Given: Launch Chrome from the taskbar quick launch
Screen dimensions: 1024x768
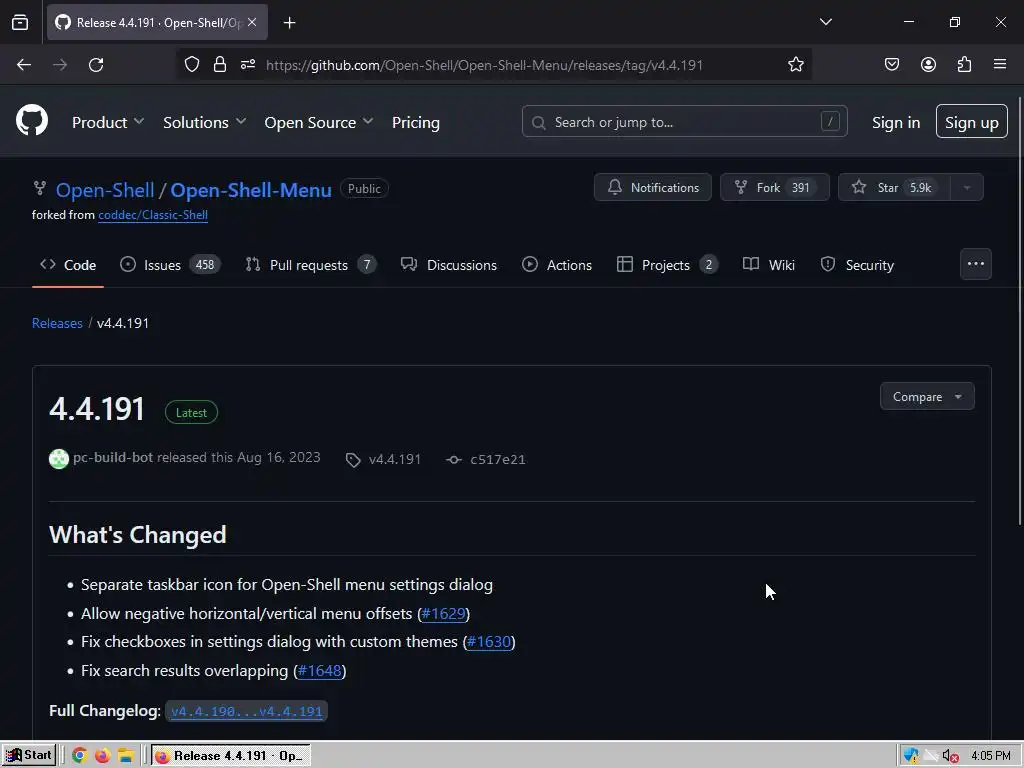Looking at the screenshot, I should pos(79,756).
